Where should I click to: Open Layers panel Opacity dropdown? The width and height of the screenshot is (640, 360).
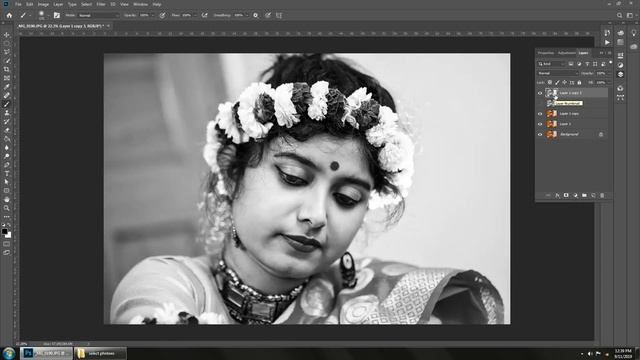pyautogui.click(x=609, y=73)
